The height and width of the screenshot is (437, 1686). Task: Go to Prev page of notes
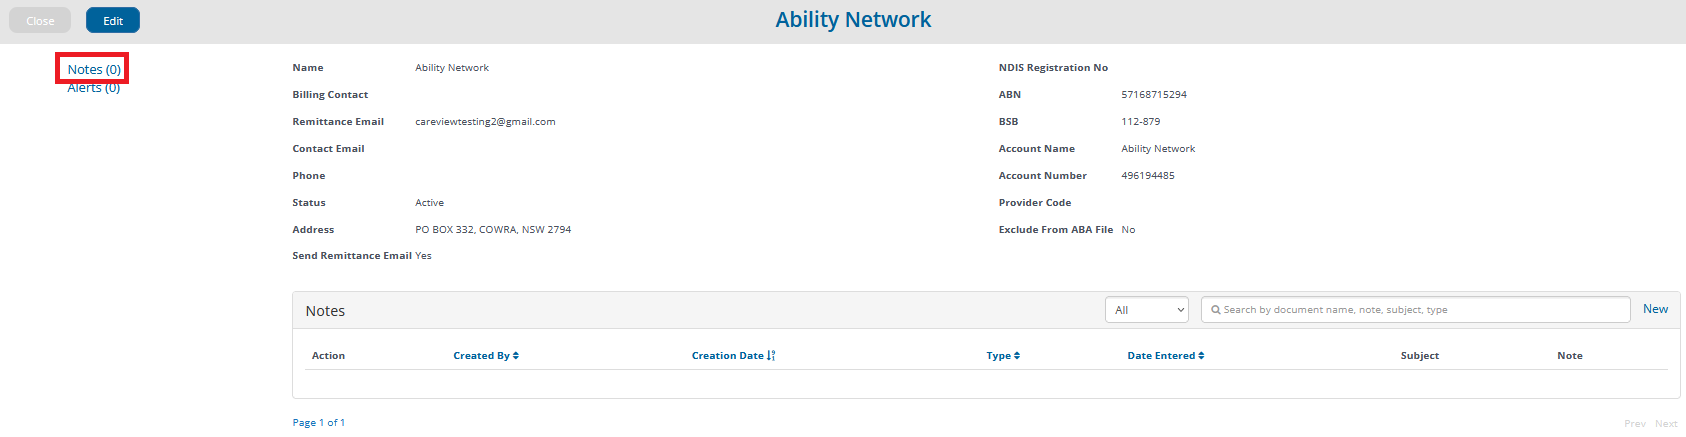click(1635, 424)
